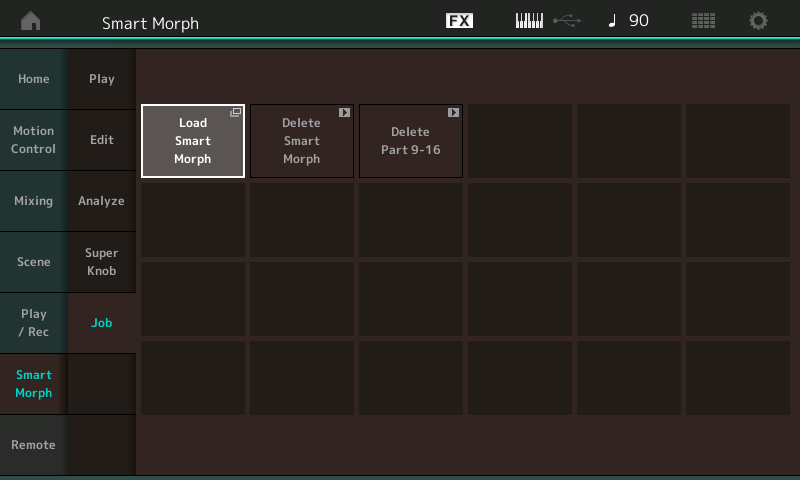Viewport: 800px width, 480px height.
Task: Click popup icon on Load Smart Morph
Action: point(235,113)
